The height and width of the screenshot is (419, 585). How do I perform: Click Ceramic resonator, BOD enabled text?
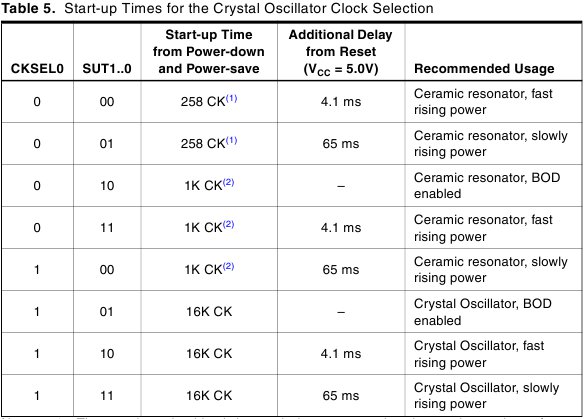coord(487,185)
